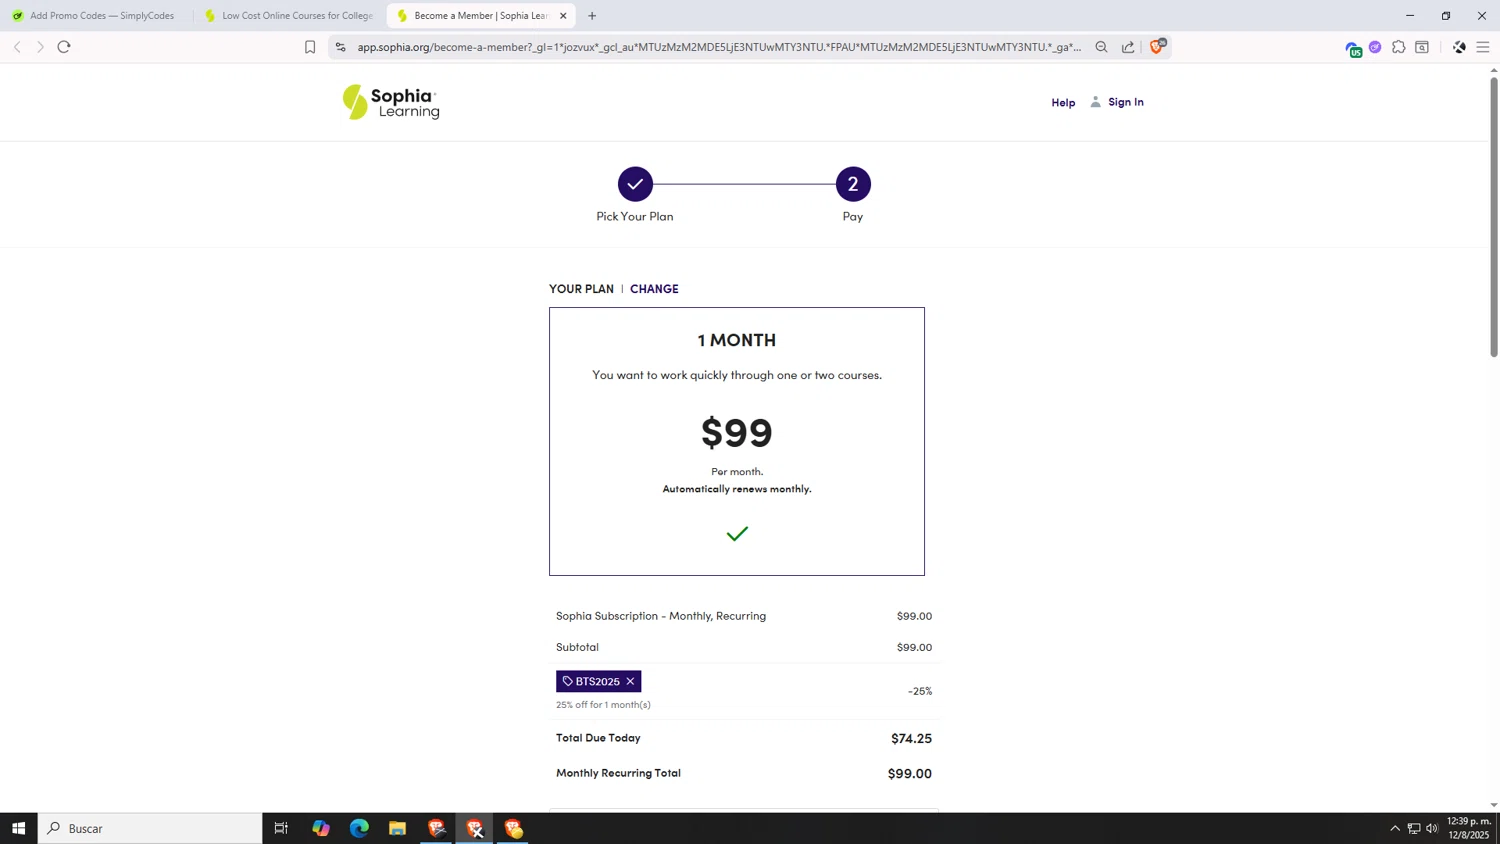Remove the BTS2025 promo code tag
Screen dimensions: 1500x844
[630, 682]
